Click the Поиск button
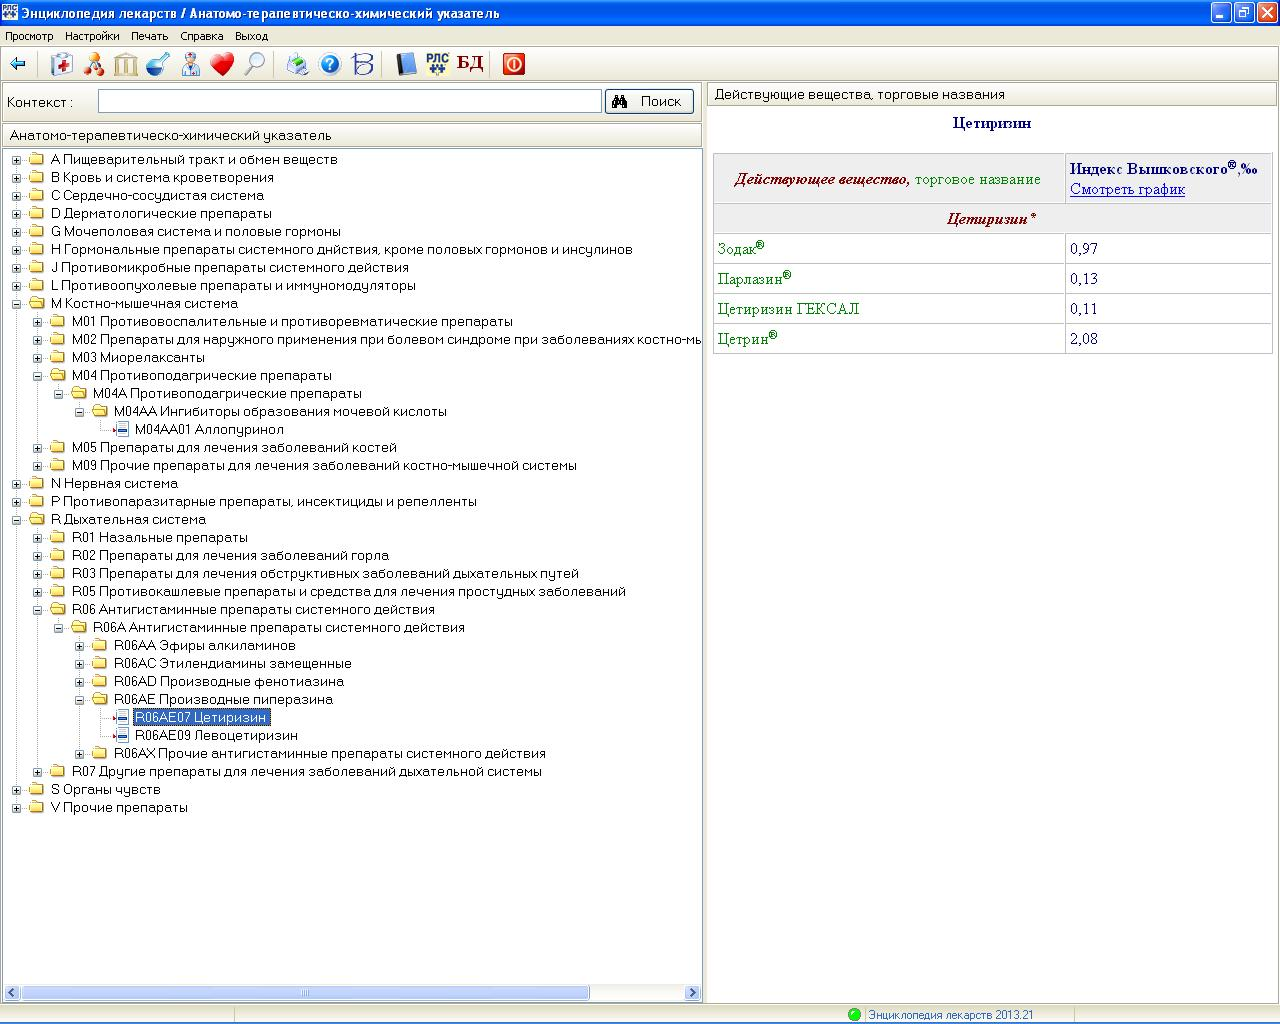This screenshot has height=1024, width=1280. [649, 101]
